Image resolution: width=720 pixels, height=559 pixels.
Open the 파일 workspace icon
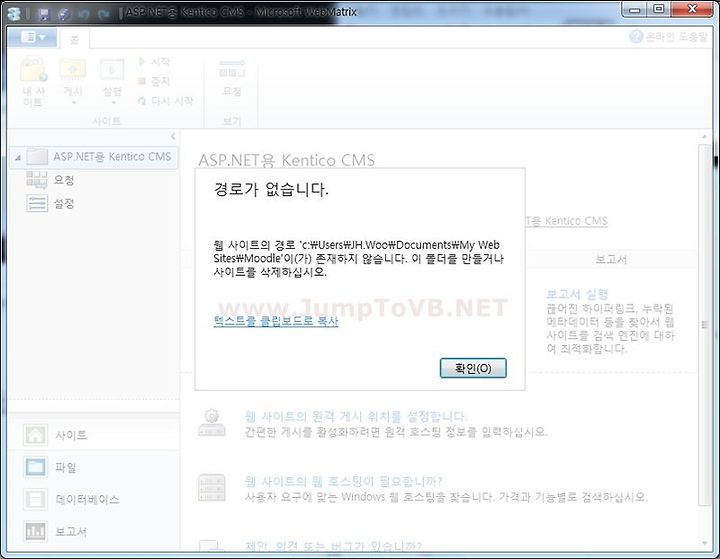click(35, 467)
